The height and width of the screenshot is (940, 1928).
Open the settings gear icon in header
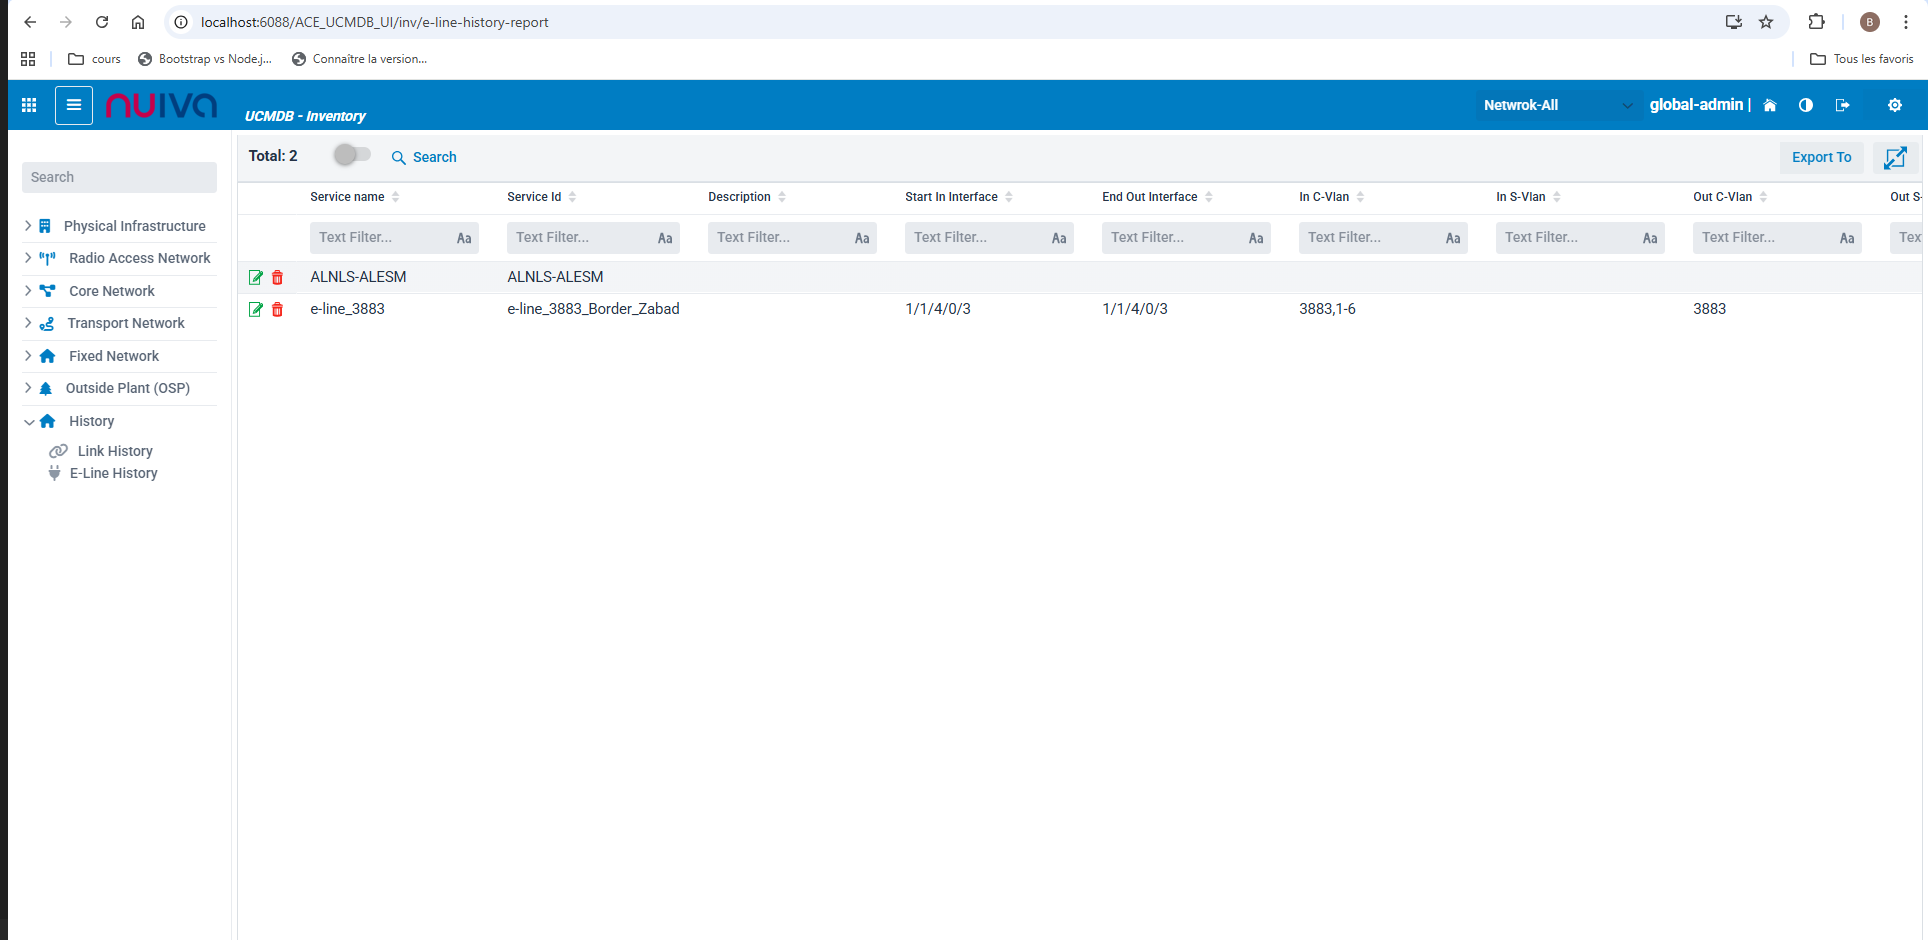(1894, 105)
